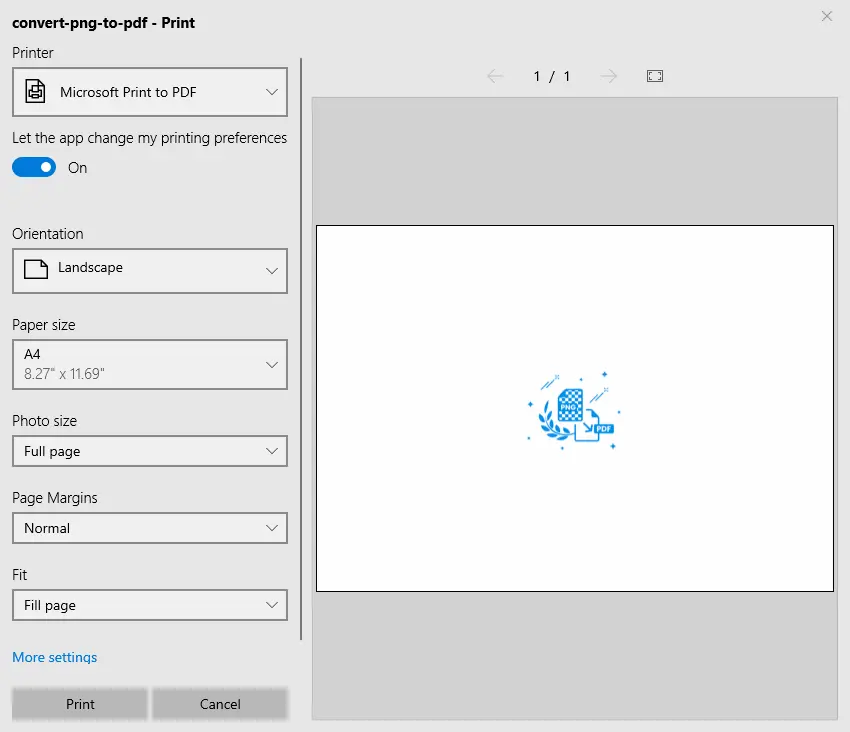850x732 pixels.
Task: Close the Print dialog with the X
Action: pyautogui.click(x=827, y=16)
